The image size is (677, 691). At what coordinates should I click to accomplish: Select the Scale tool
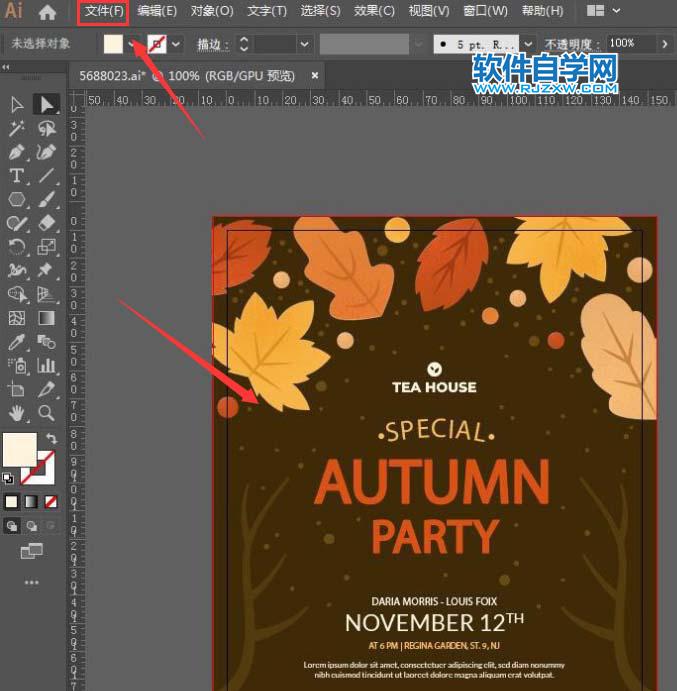(46, 247)
